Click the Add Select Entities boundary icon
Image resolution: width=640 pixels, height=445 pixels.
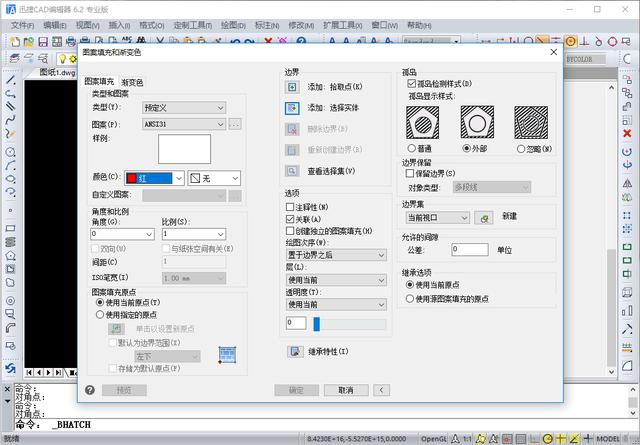(292, 108)
